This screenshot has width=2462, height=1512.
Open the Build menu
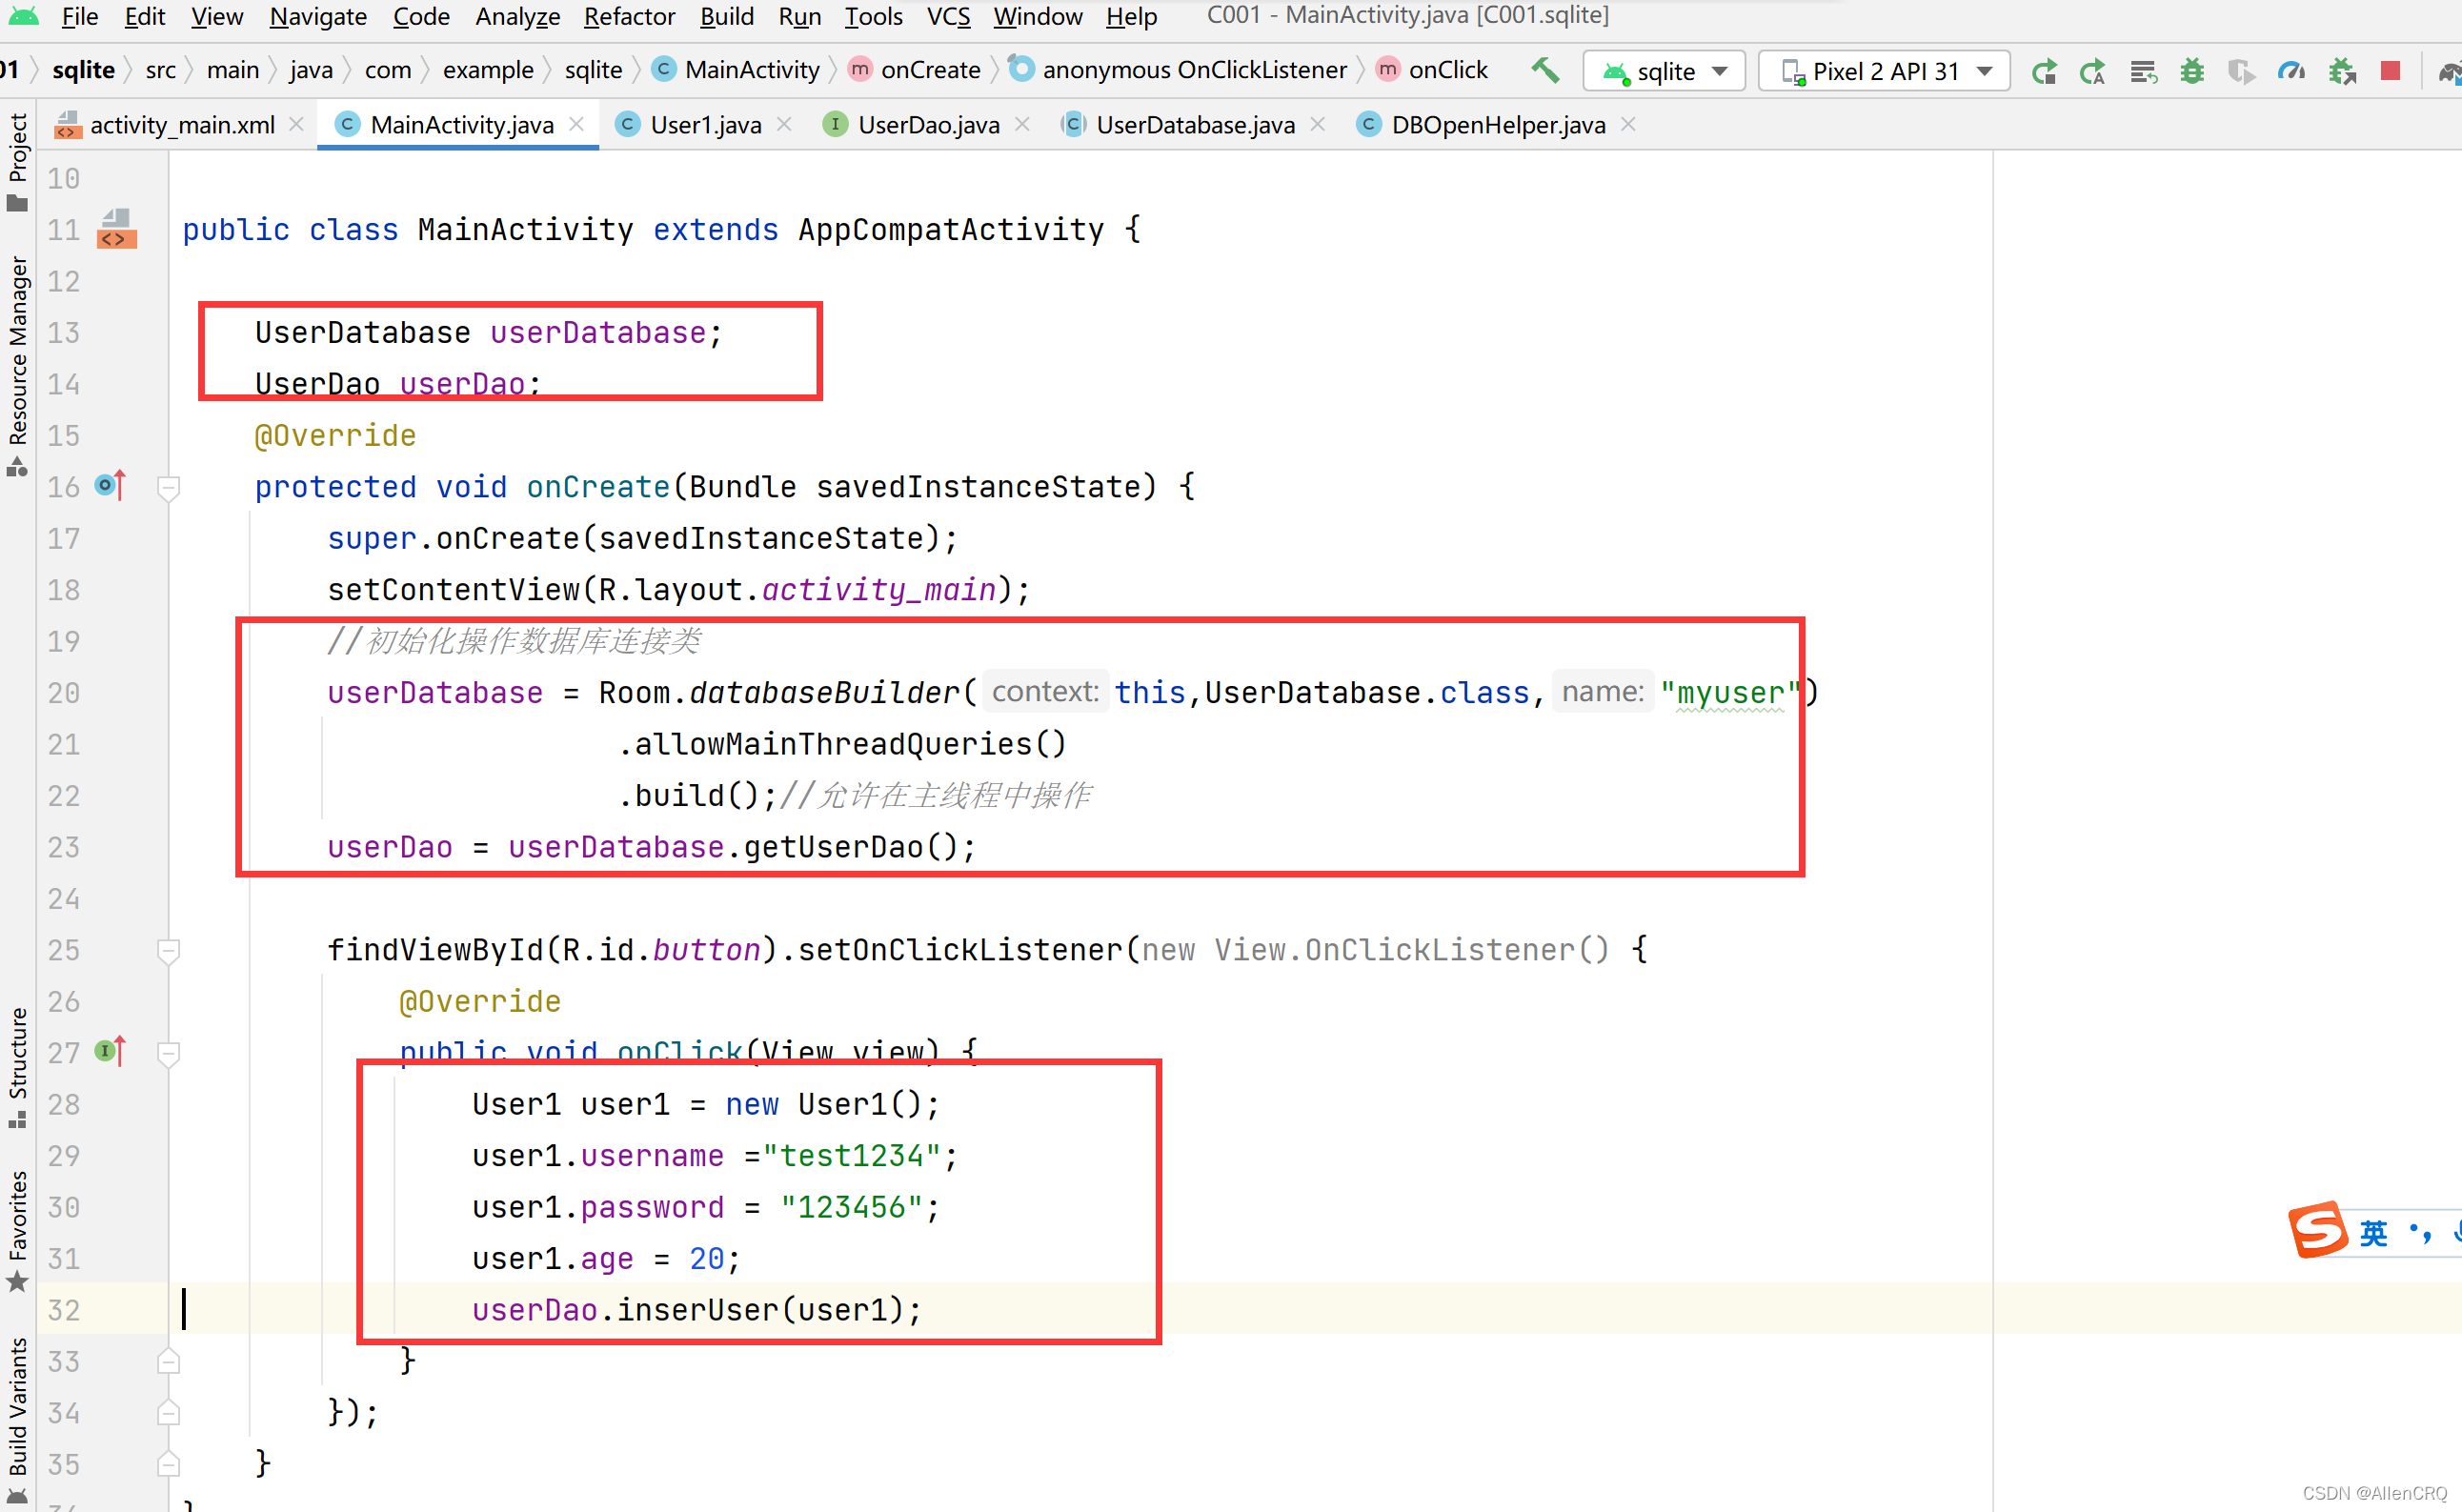tap(727, 16)
